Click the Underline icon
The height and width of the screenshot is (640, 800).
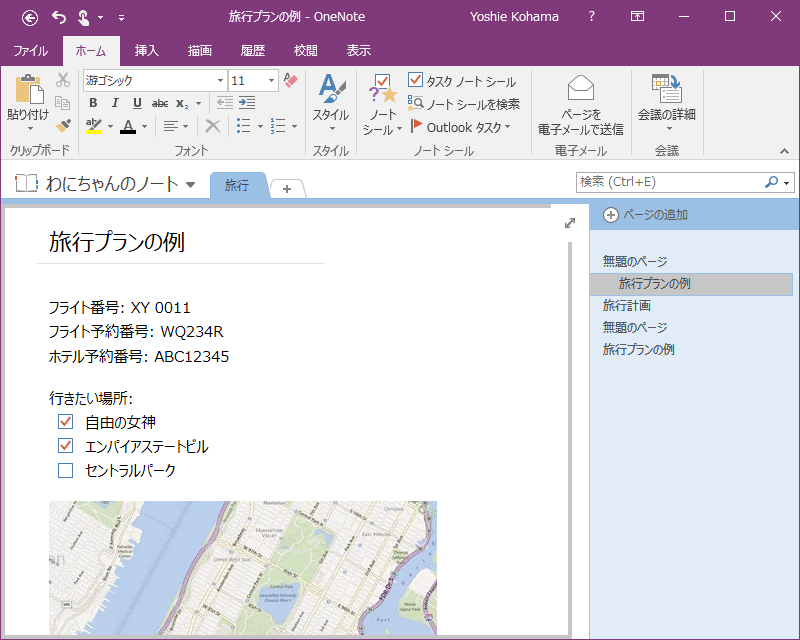click(136, 103)
